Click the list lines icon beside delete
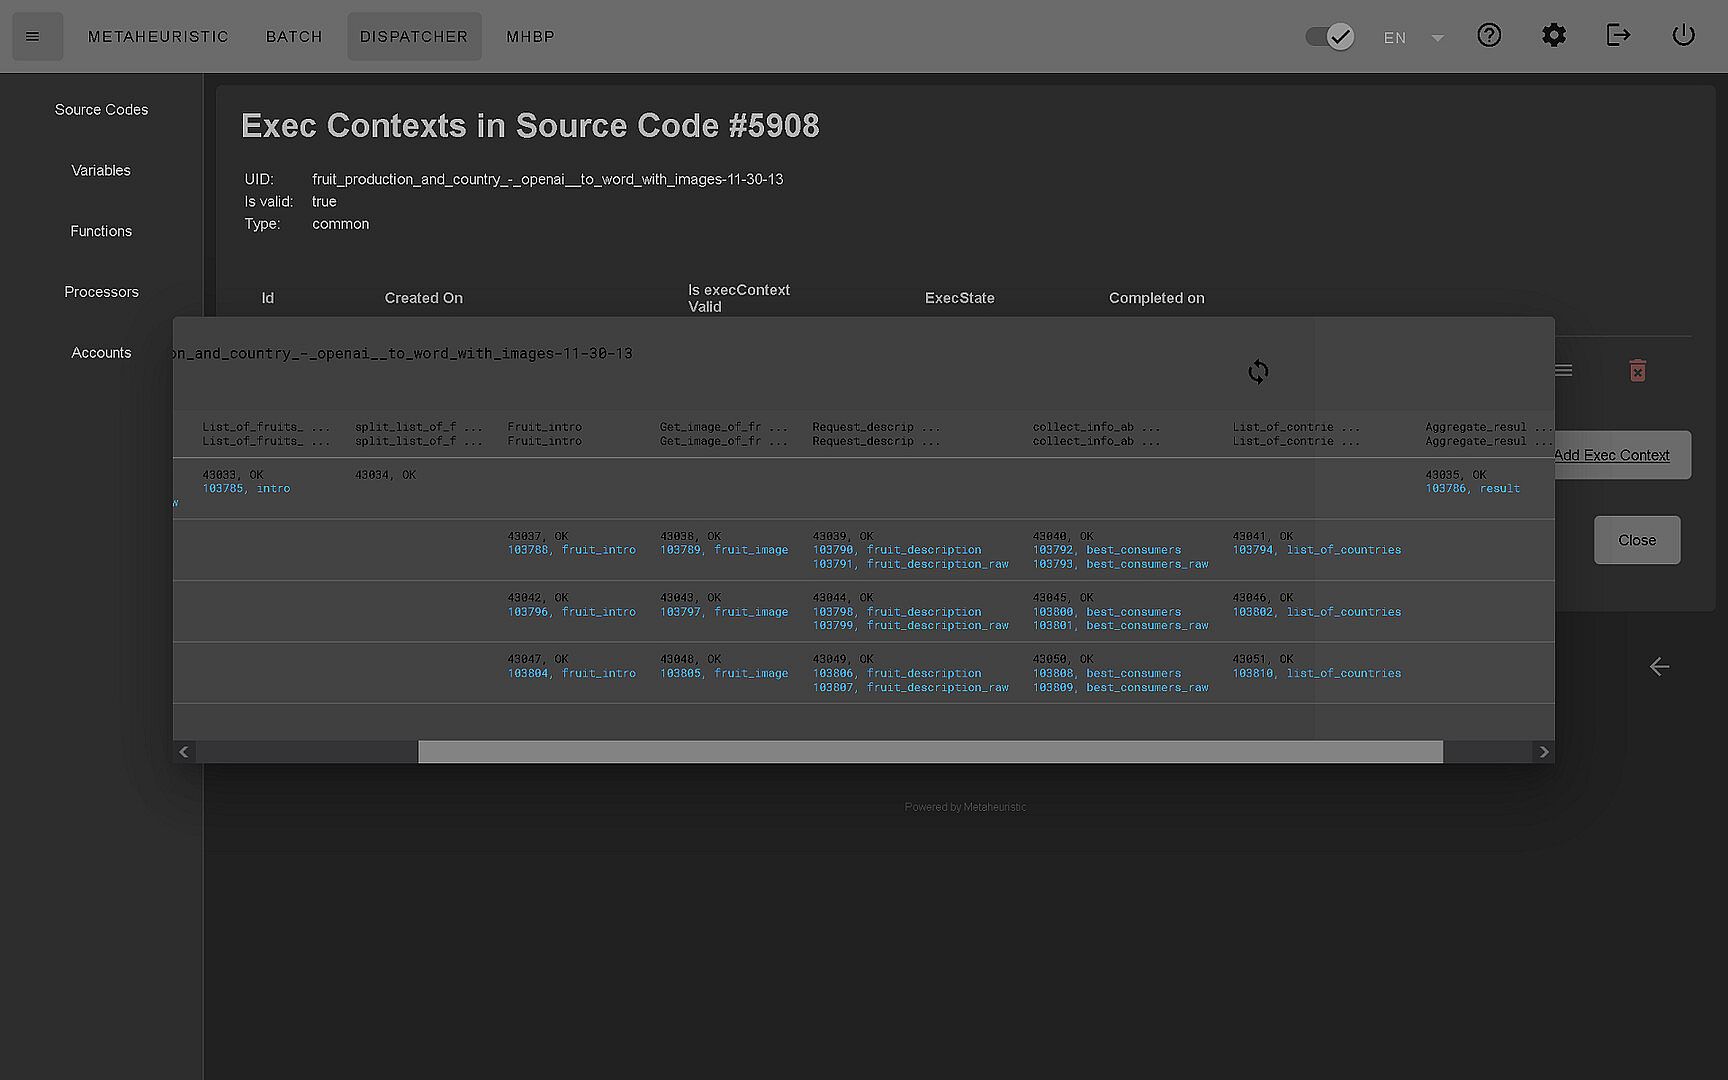 click(1564, 371)
